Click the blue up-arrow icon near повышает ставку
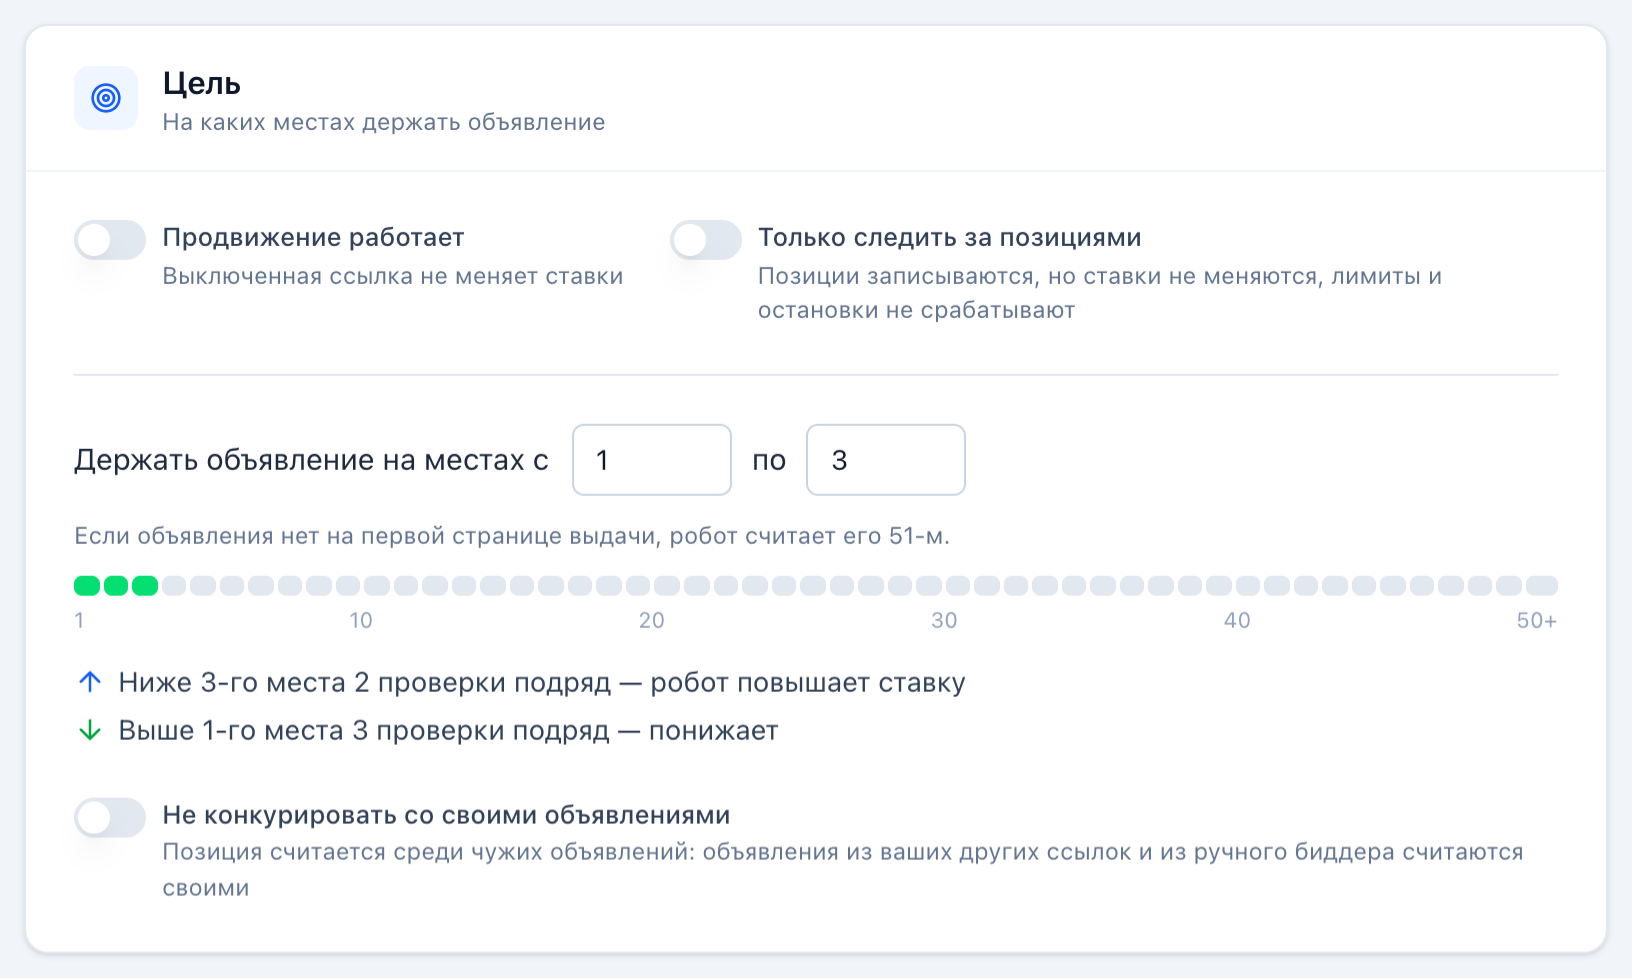Viewport: 1632px width, 978px height. point(90,682)
